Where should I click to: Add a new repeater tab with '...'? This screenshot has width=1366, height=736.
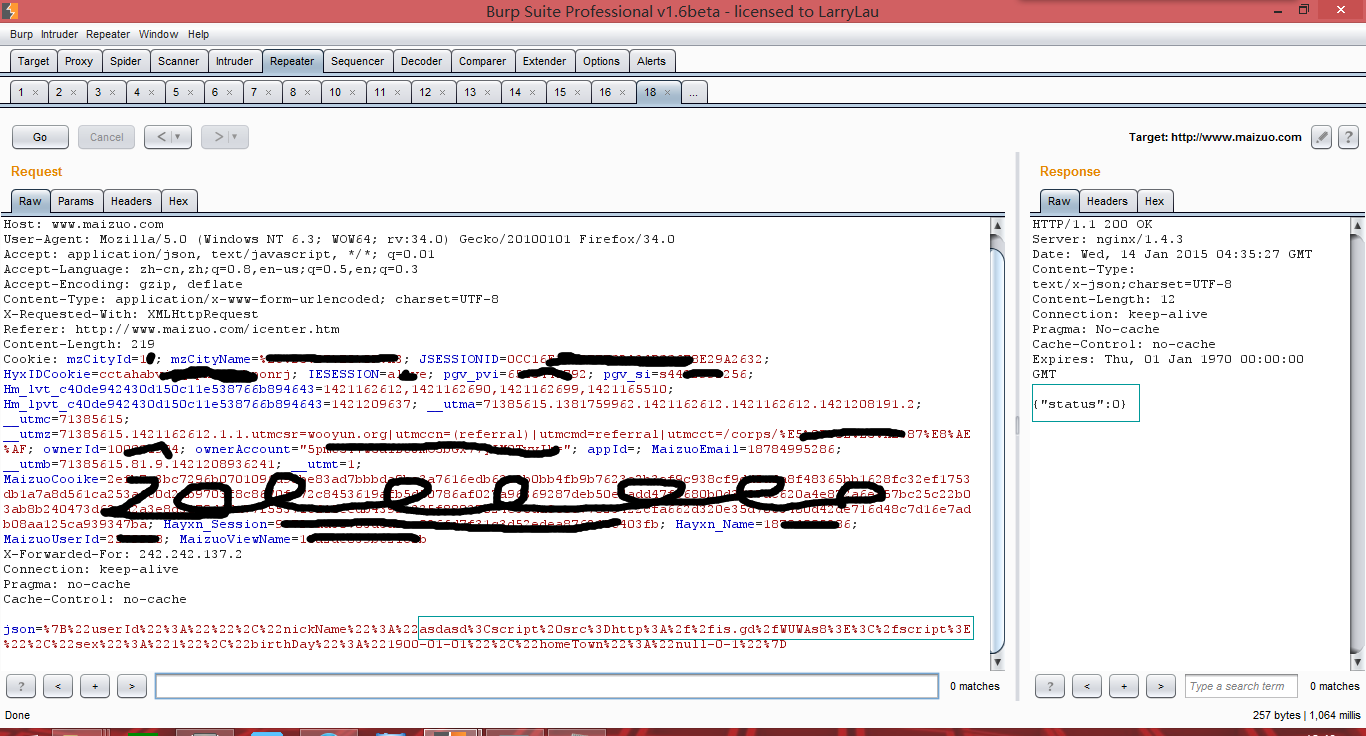[694, 92]
